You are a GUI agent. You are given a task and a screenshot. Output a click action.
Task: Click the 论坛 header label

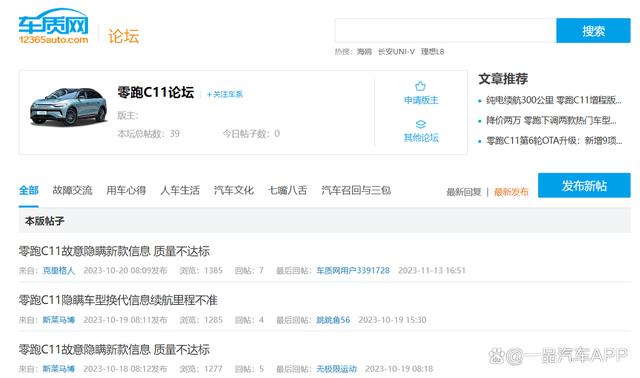pos(123,36)
